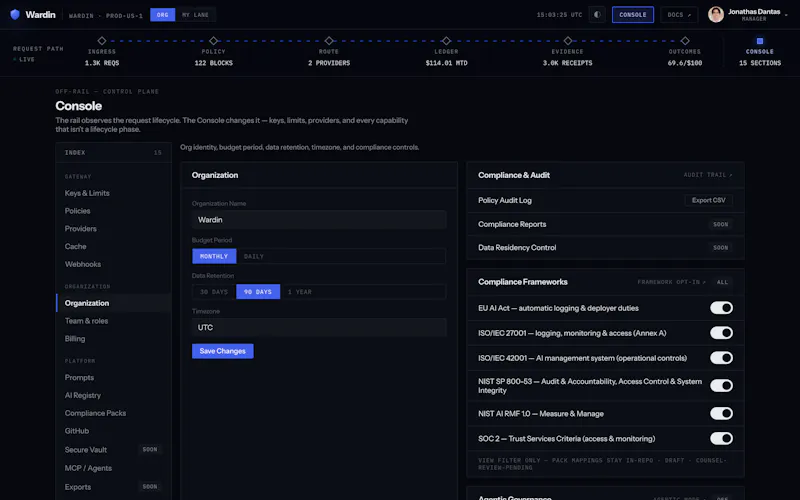This screenshot has width=800, height=500.
Task: Open the Audit Trail link
Action: tap(708, 175)
